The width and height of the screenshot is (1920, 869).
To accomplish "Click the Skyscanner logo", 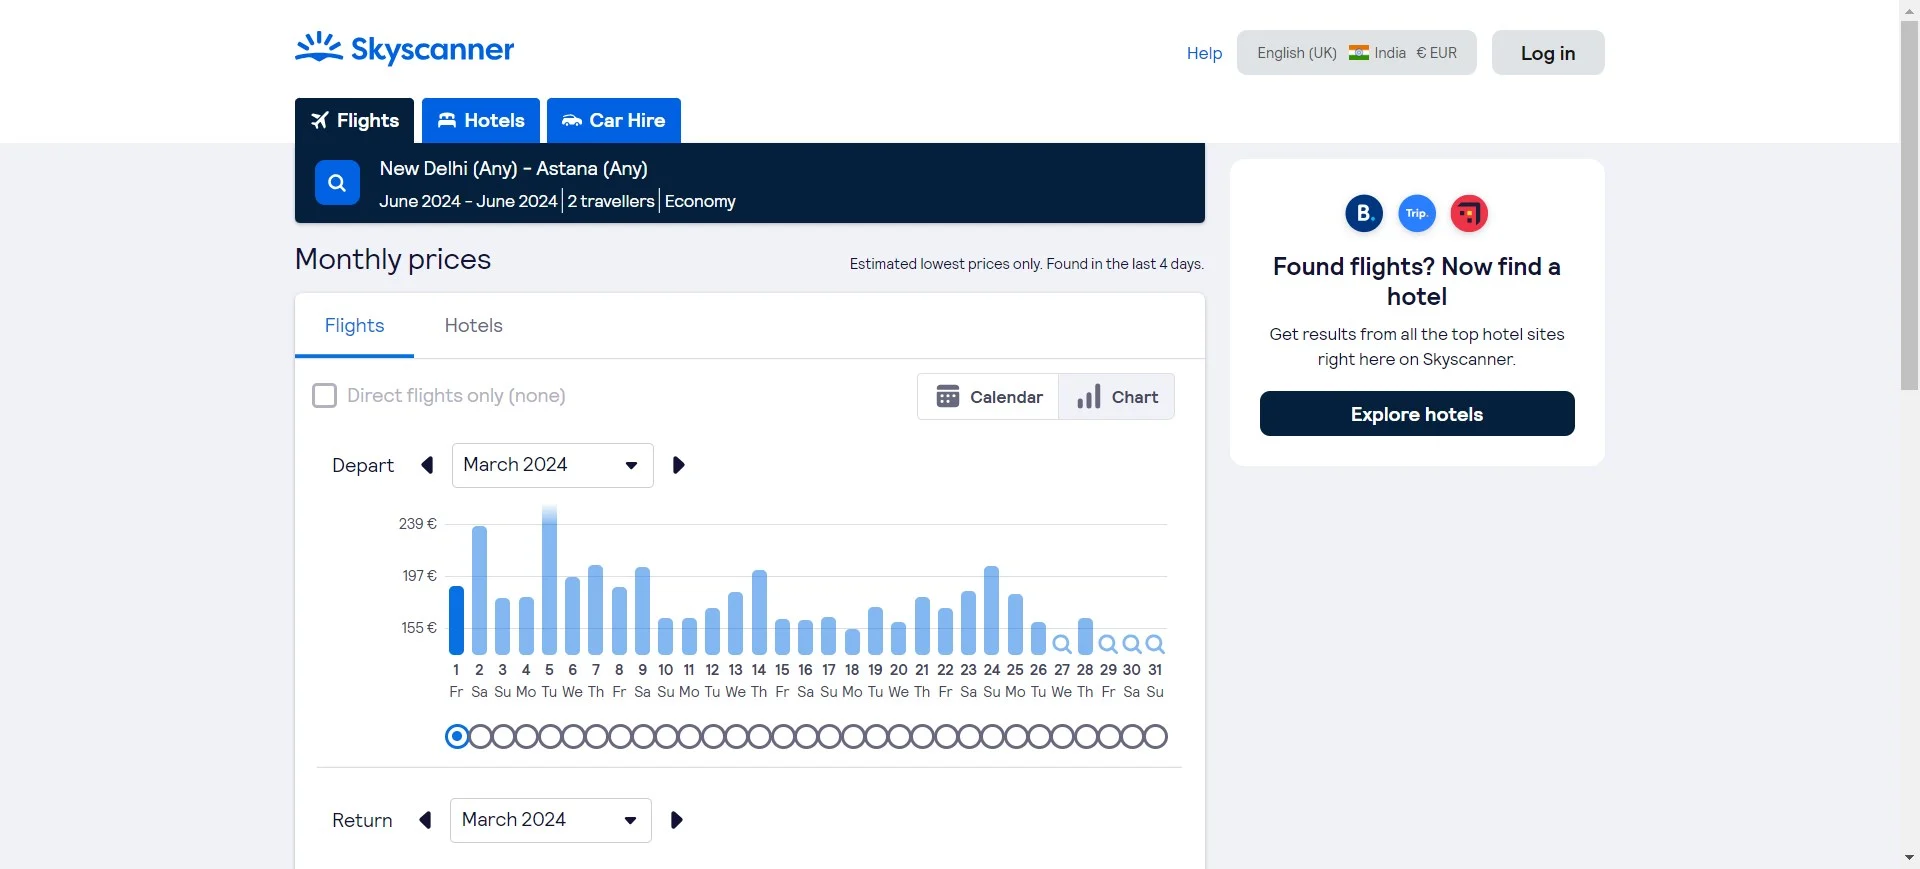I will pyautogui.click(x=404, y=49).
